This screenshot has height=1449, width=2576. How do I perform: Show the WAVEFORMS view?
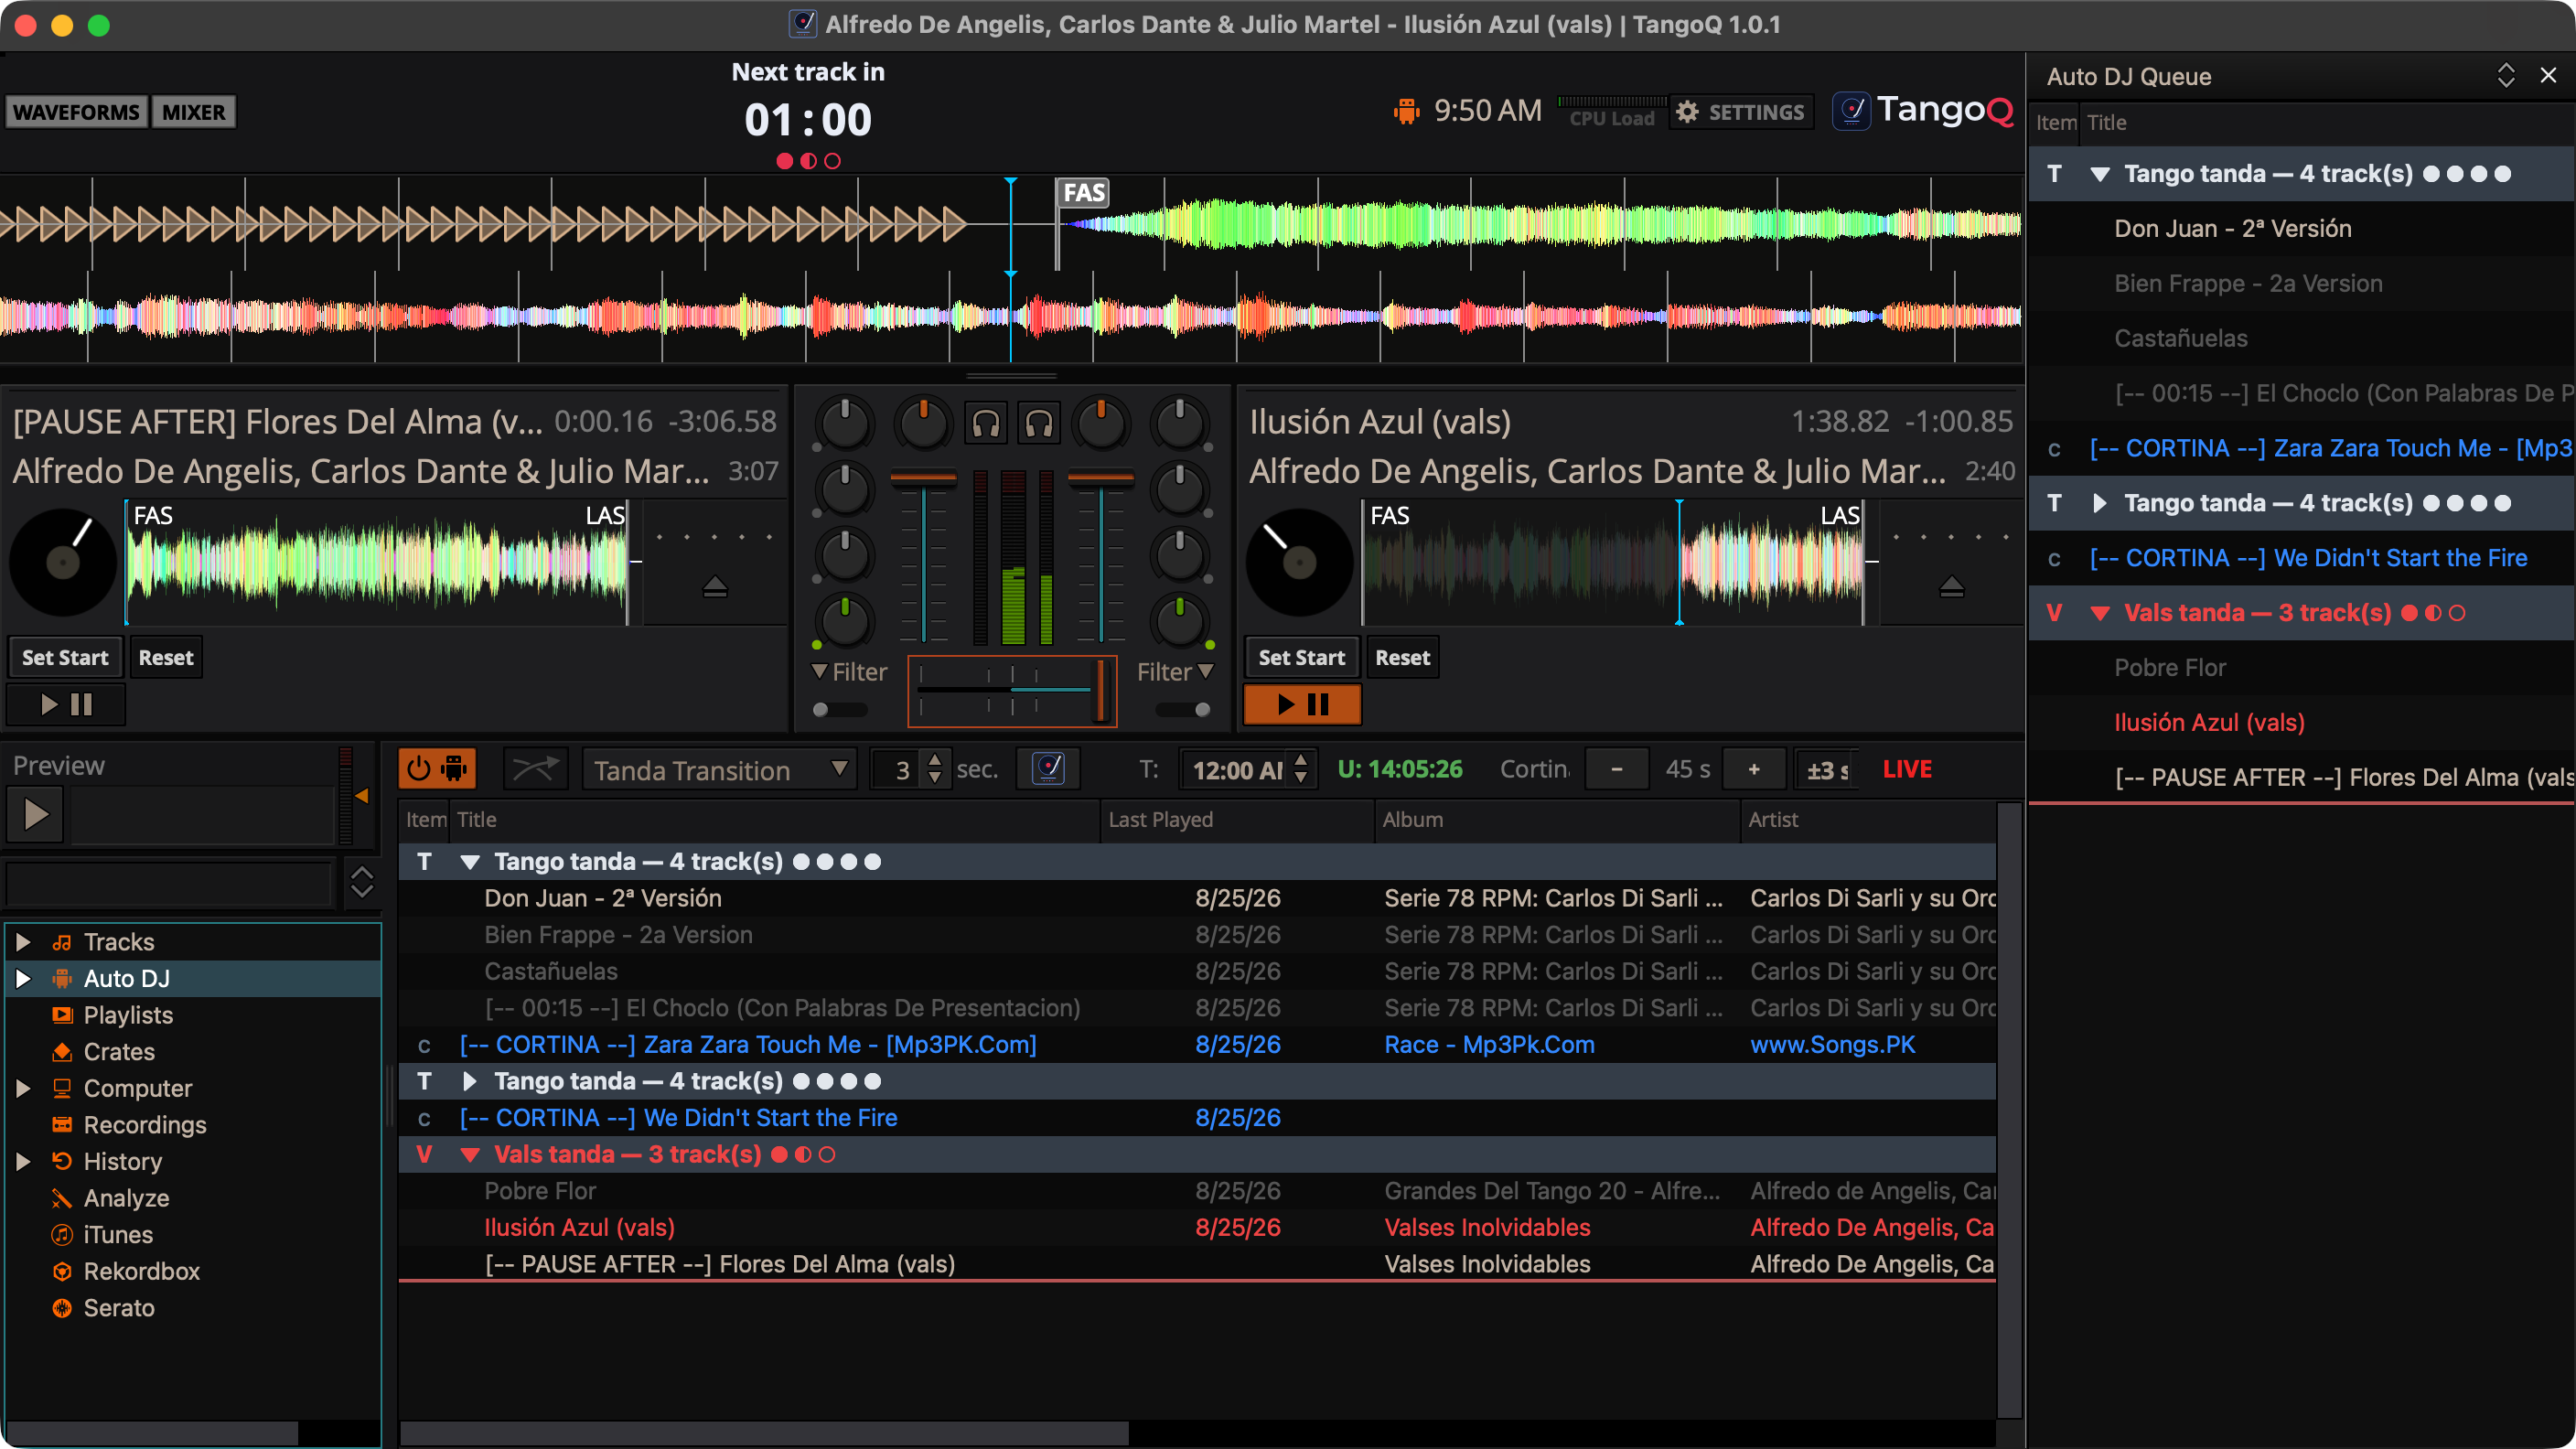point(76,112)
